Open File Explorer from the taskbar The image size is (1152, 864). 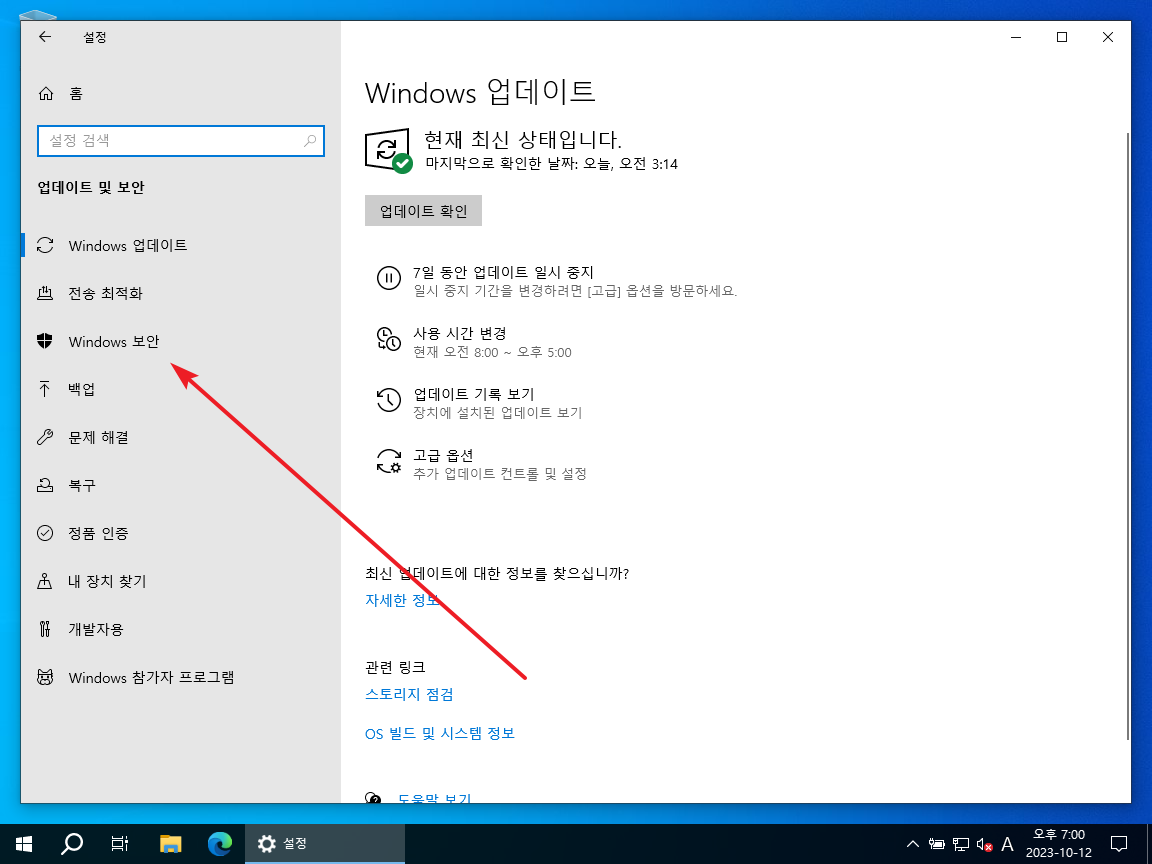pyautogui.click(x=170, y=843)
